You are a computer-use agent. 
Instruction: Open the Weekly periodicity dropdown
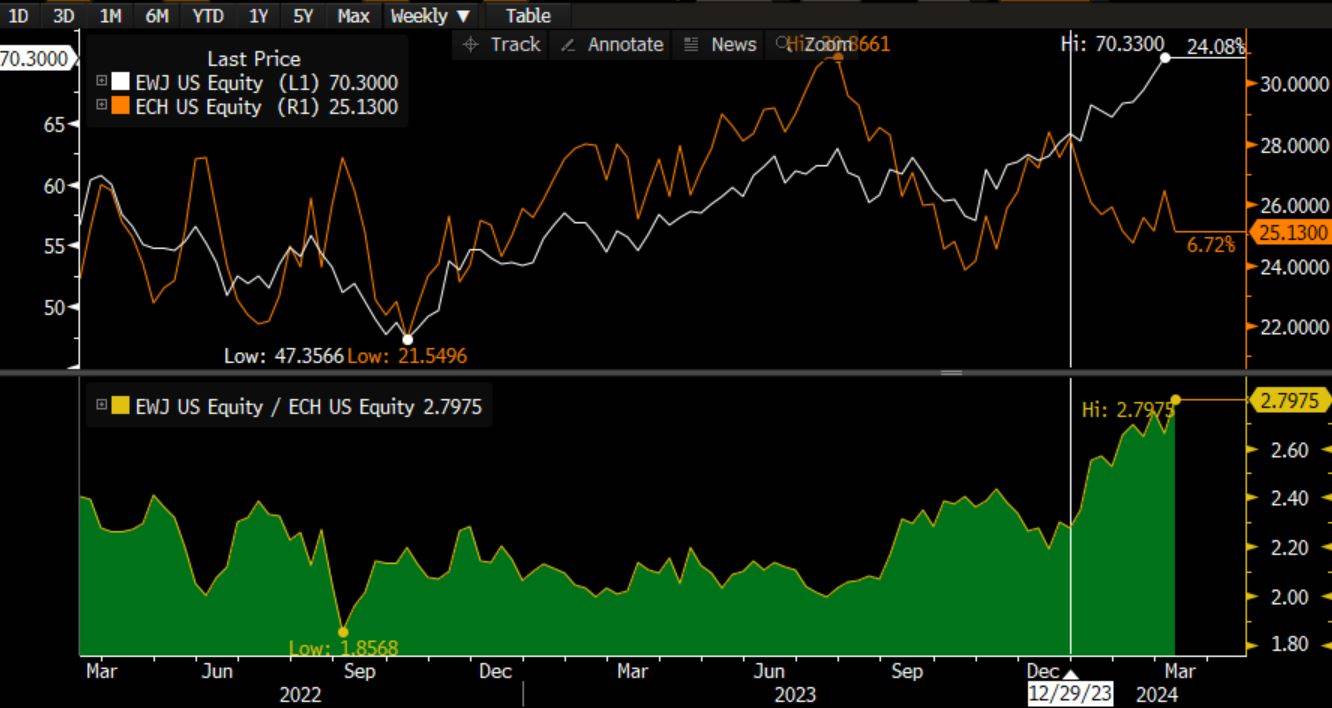click(430, 15)
